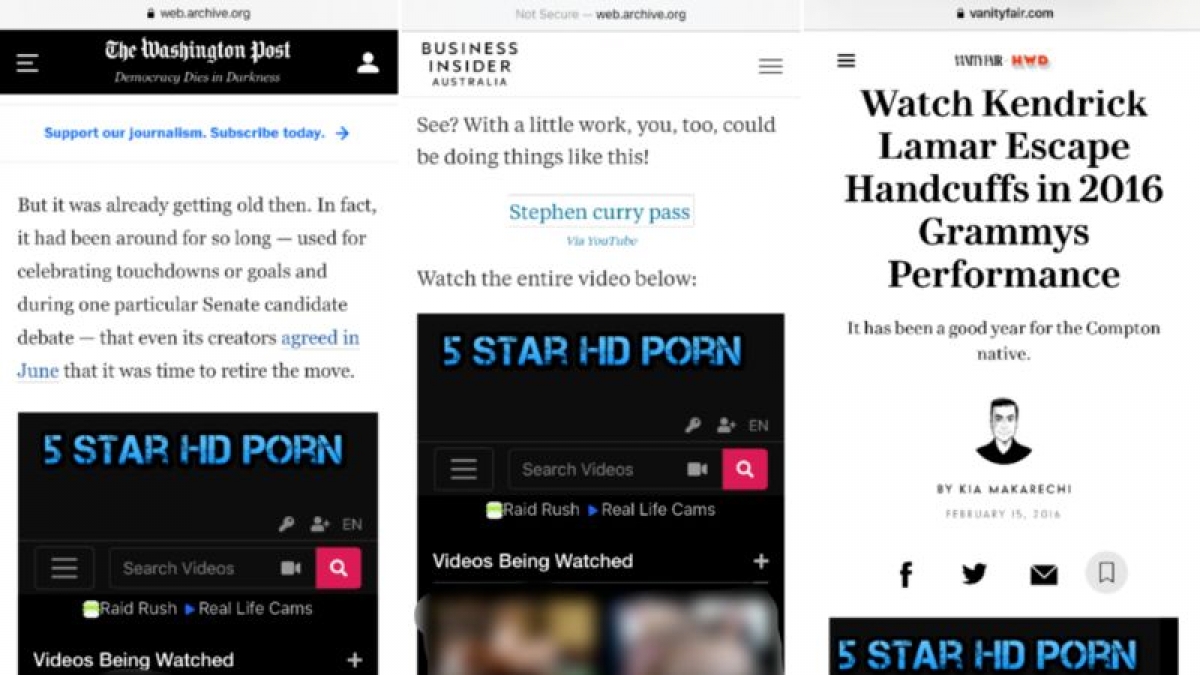Click pink search button under Washington Post
Screen dimensions: 1200x675
338,568
